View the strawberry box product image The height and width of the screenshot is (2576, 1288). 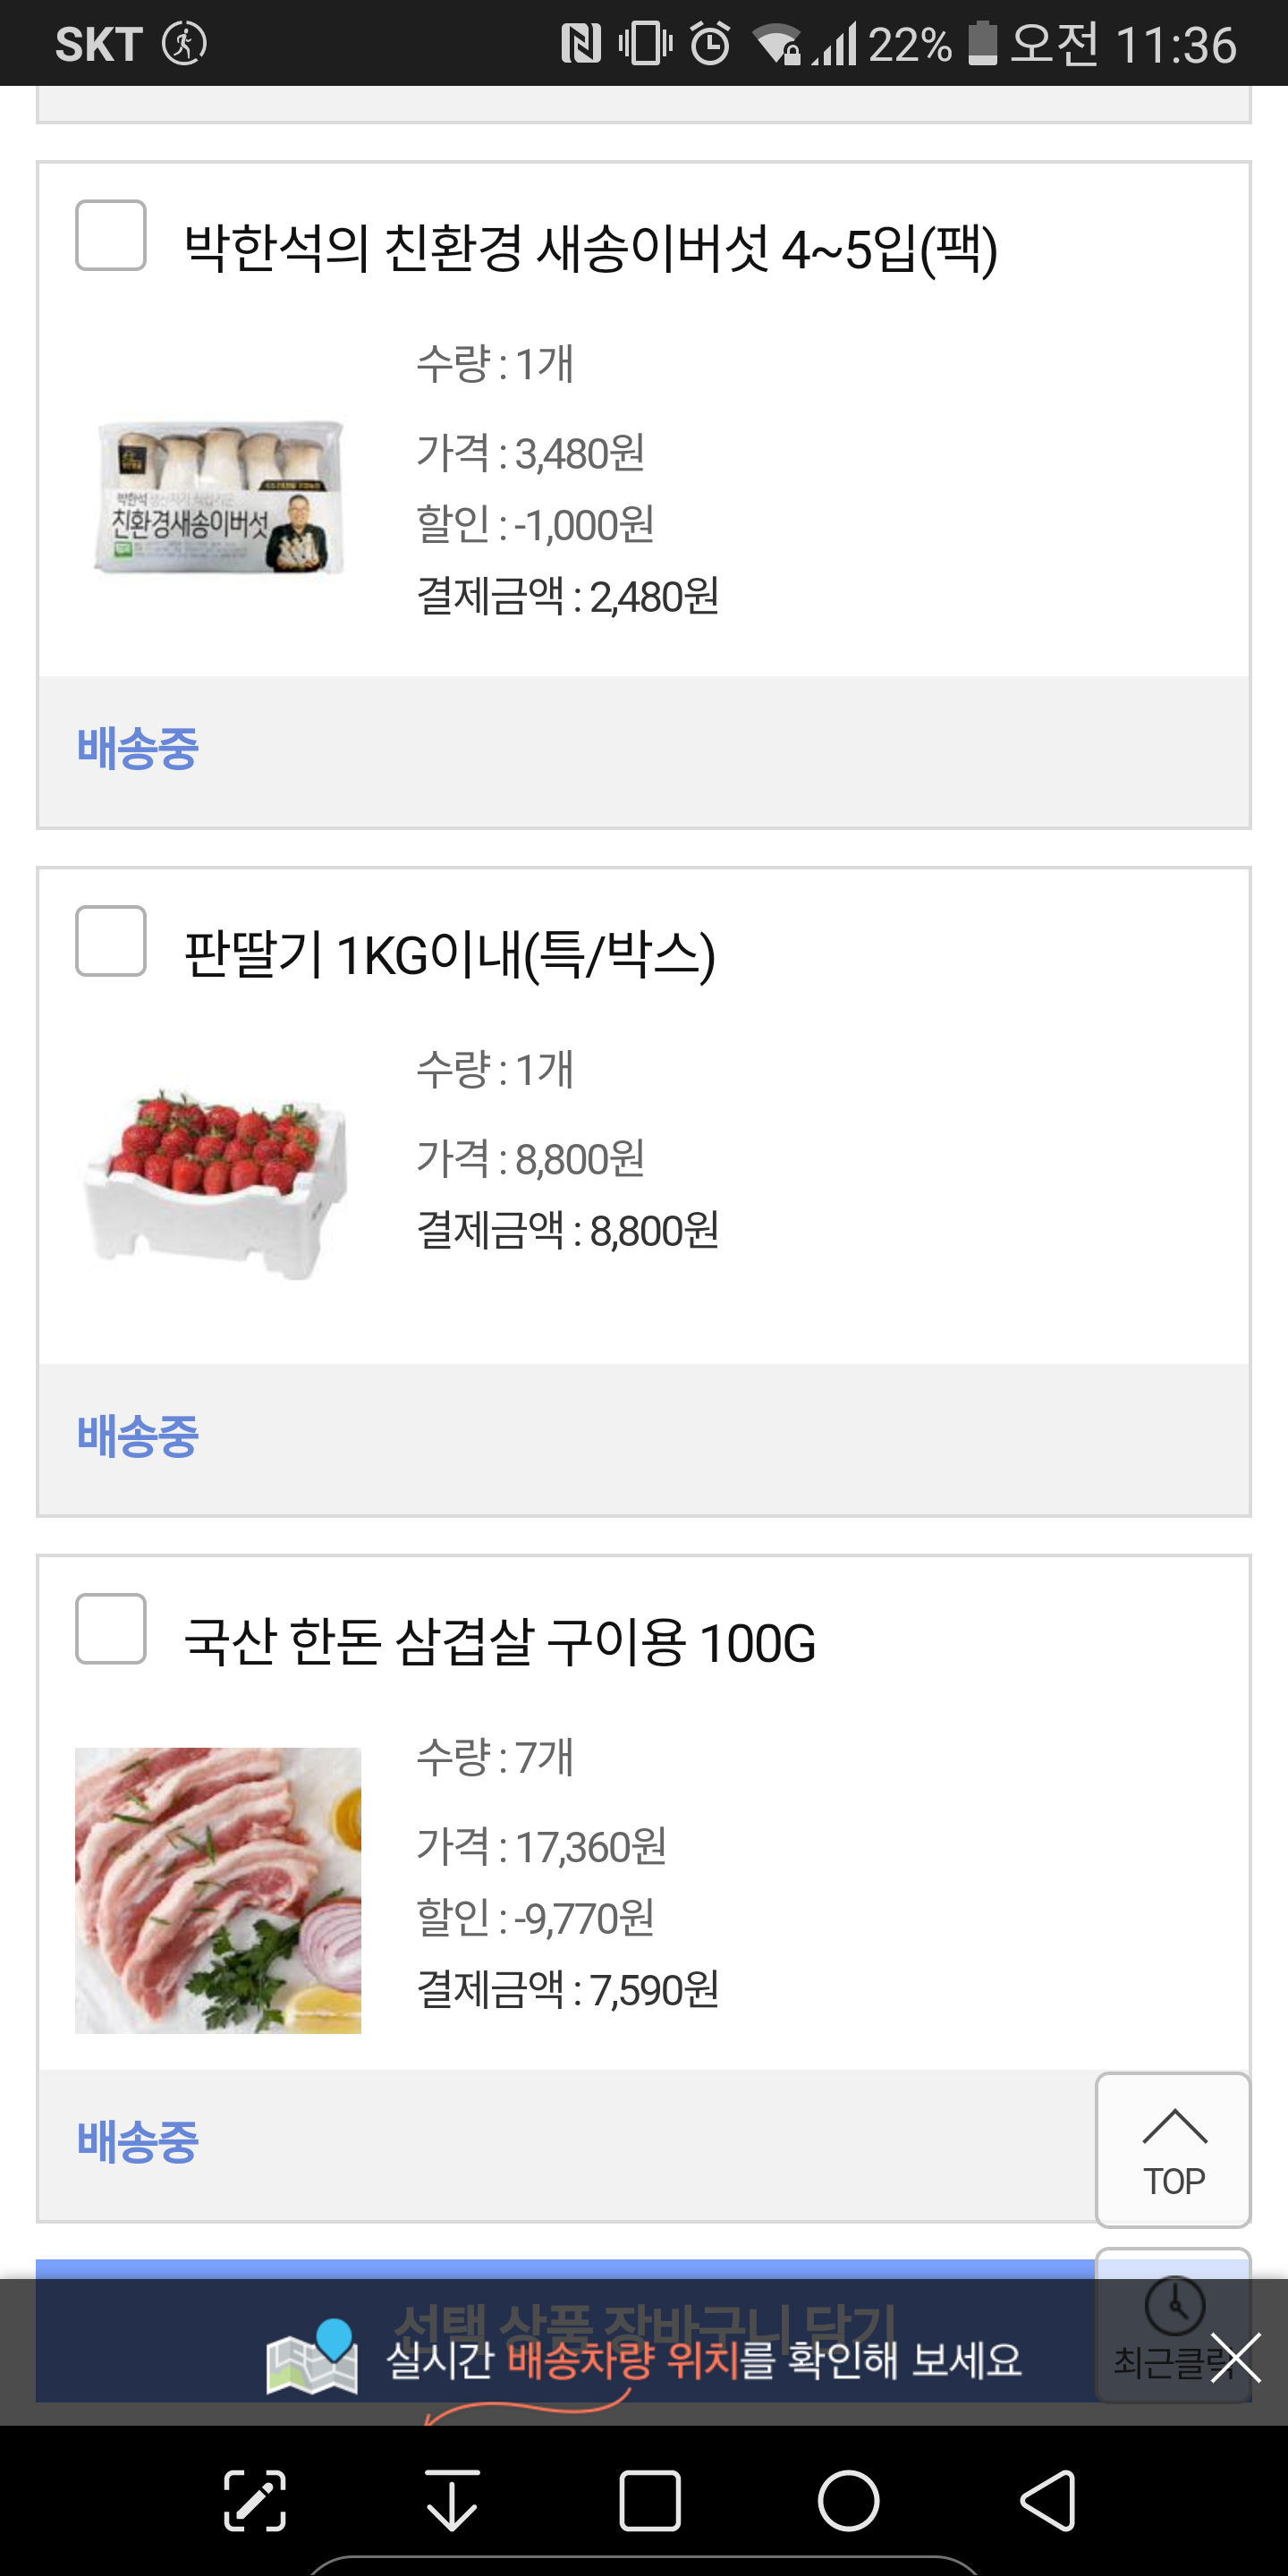point(219,1183)
